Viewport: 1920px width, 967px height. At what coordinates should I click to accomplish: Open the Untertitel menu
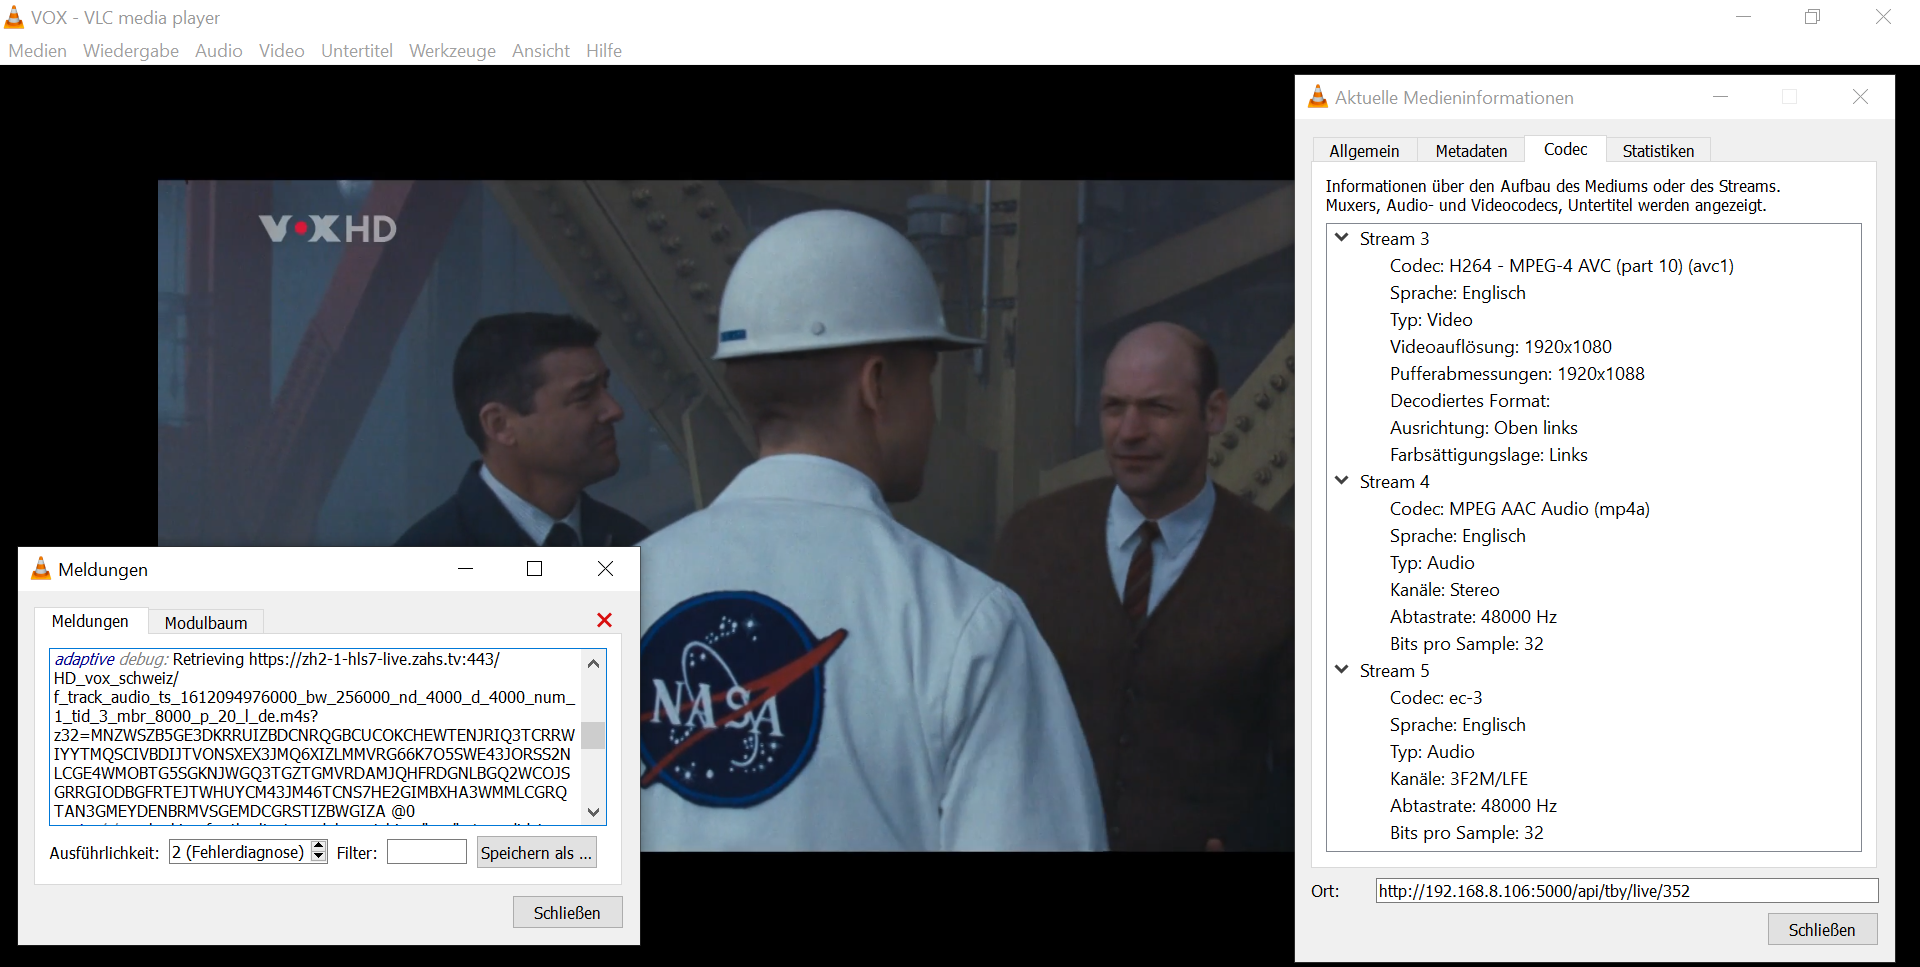coord(357,51)
